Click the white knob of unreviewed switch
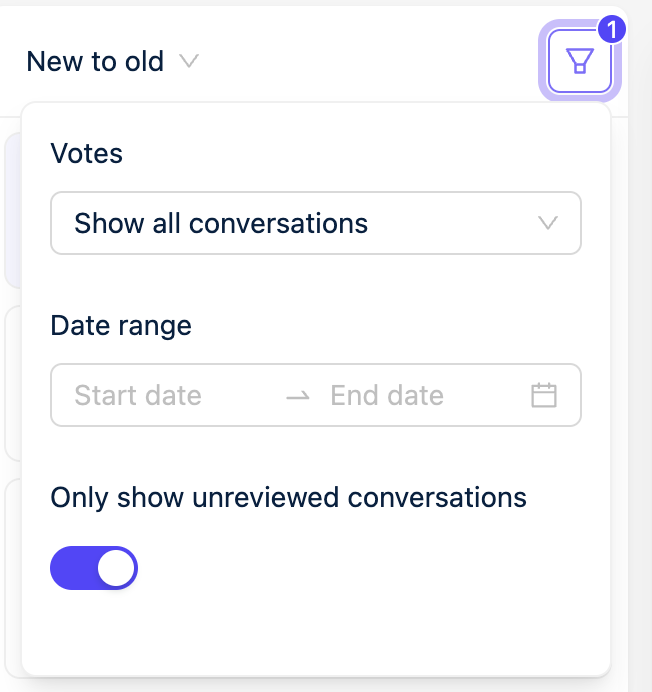 [117, 568]
